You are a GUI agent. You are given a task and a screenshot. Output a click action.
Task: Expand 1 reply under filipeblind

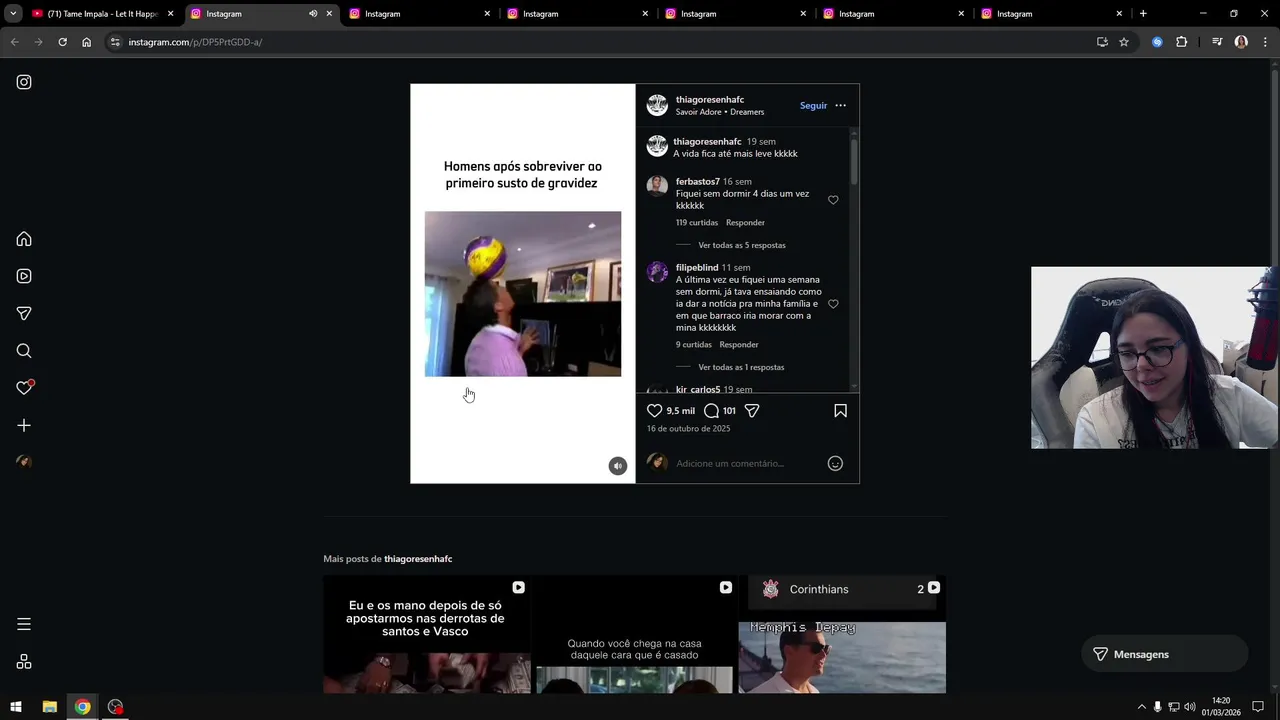[x=741, y=367]
